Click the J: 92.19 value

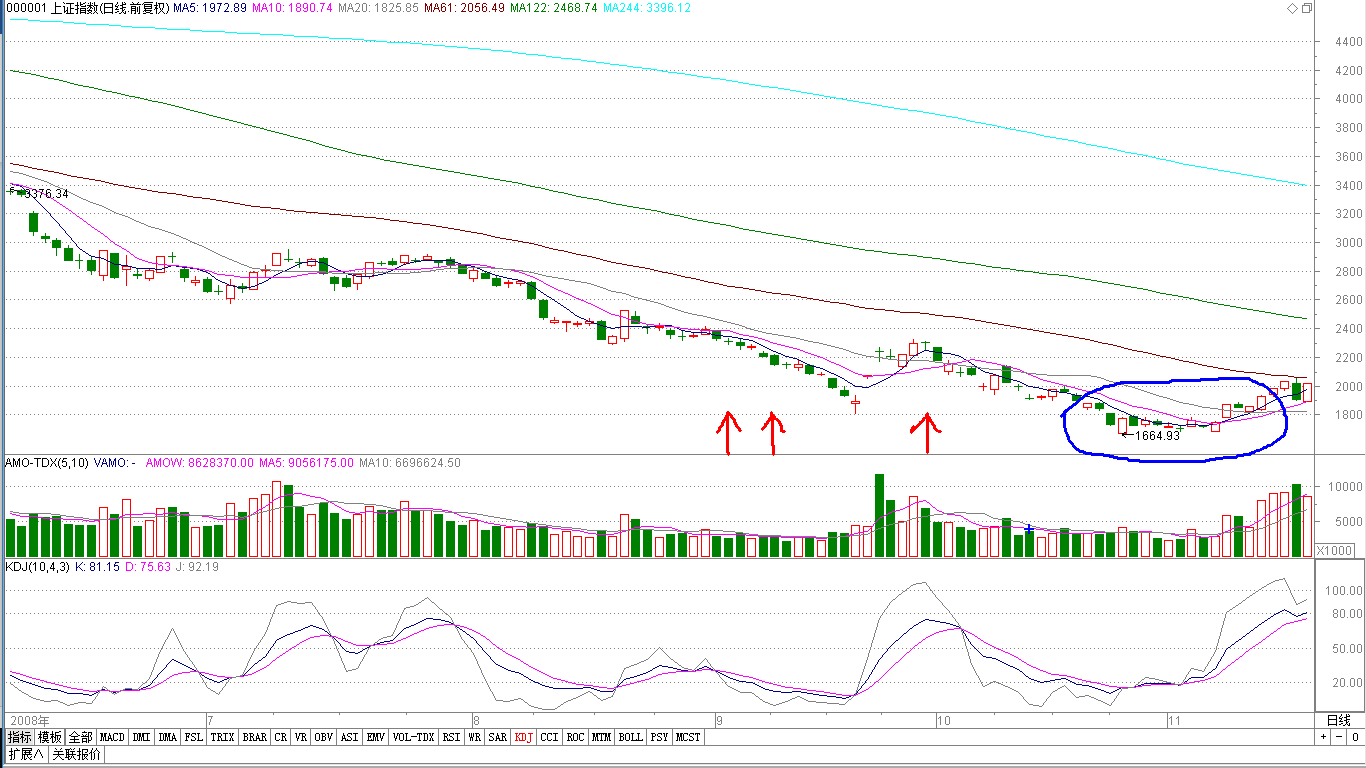click(x=199, y=567)
